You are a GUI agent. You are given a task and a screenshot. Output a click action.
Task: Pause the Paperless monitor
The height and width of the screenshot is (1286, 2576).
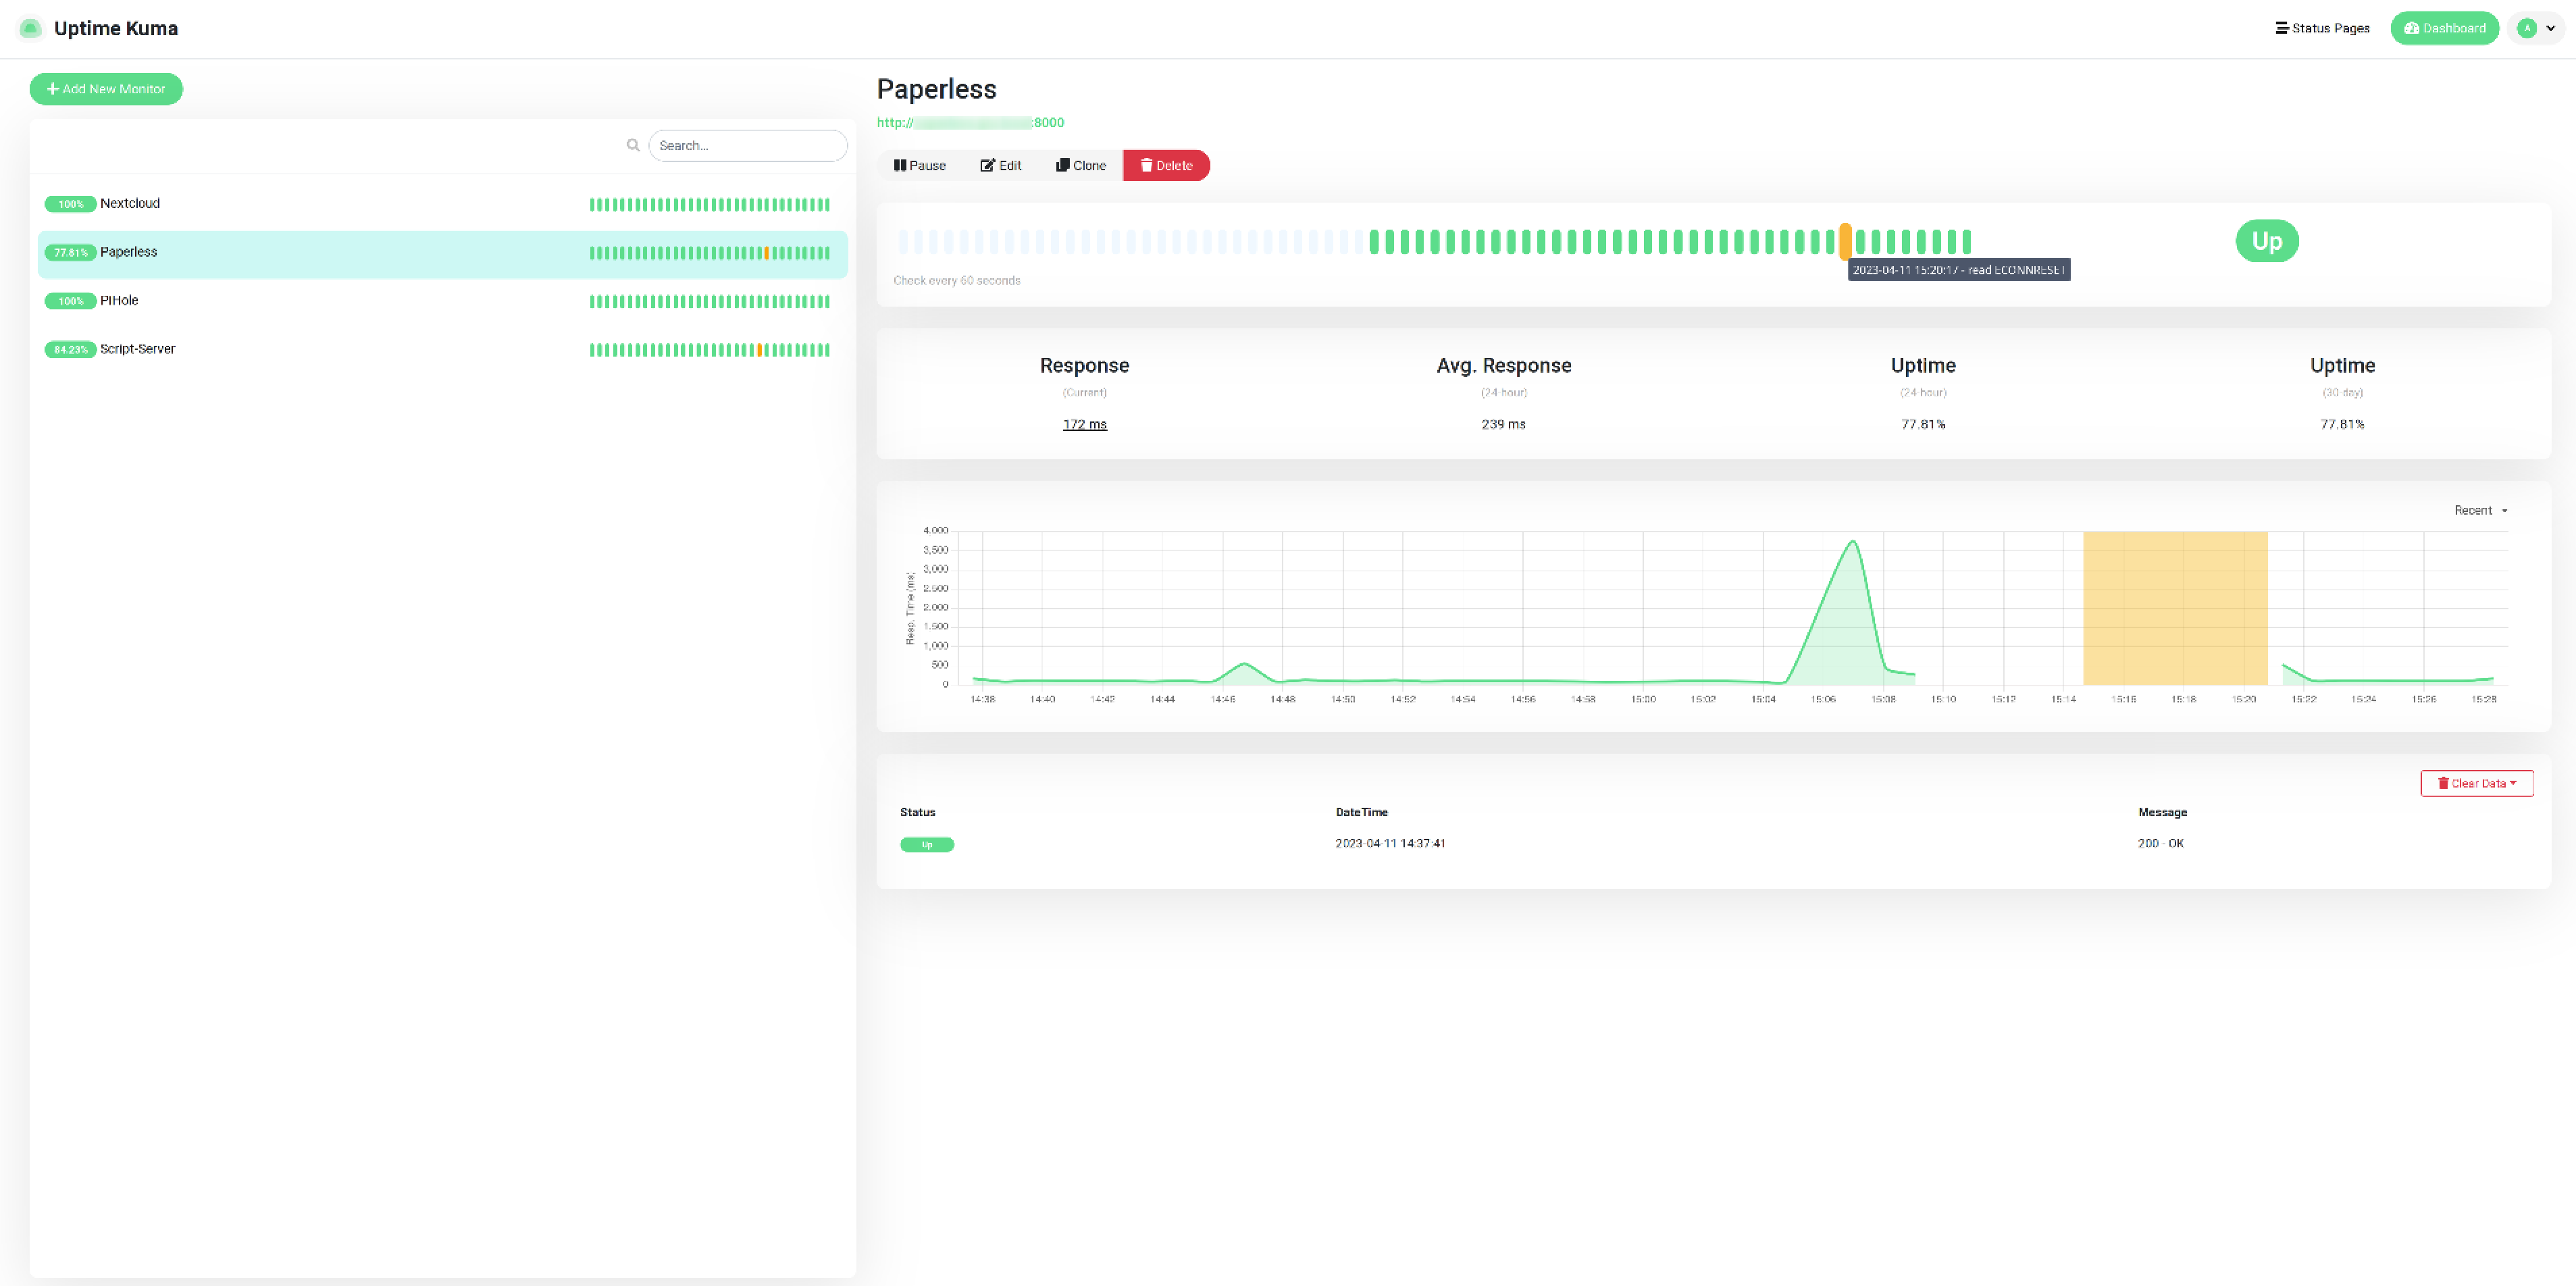pos(919,165)
